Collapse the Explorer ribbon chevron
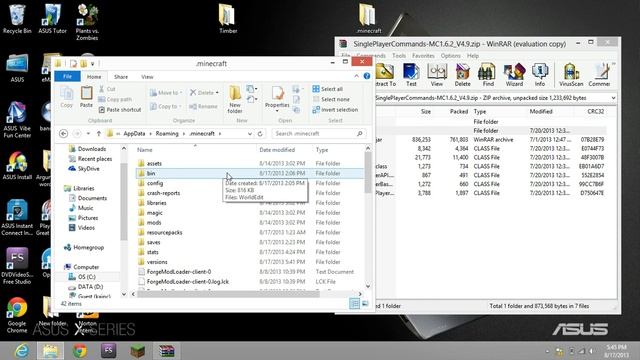The width and height of the screenshot is (640, 360). pos(356,76)
